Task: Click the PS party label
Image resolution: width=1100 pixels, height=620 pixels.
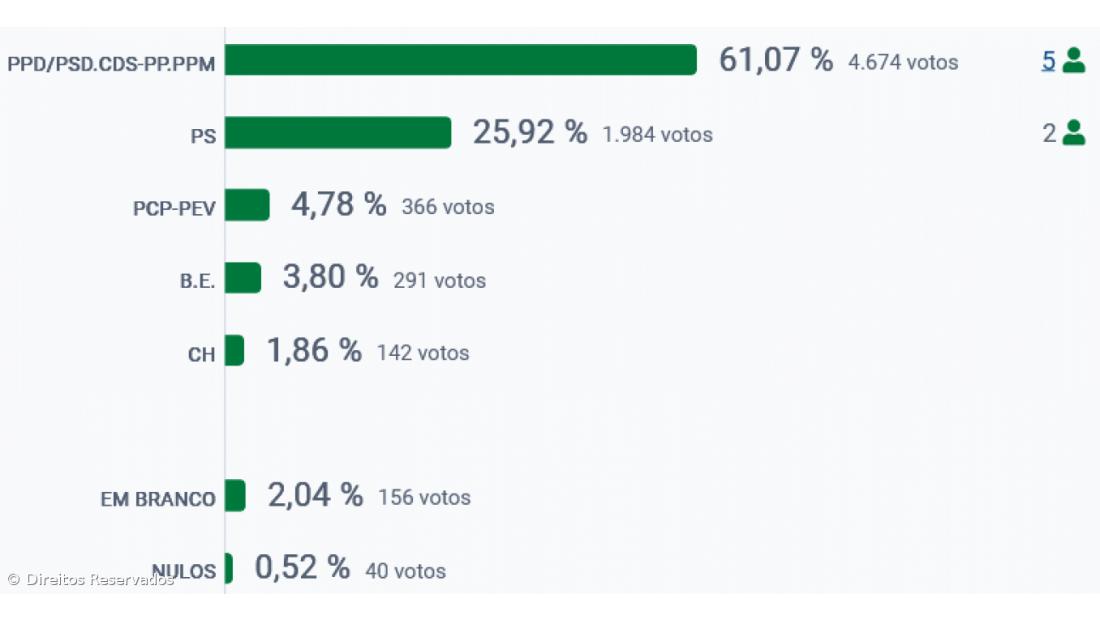Action: click(x=203, y=136)
